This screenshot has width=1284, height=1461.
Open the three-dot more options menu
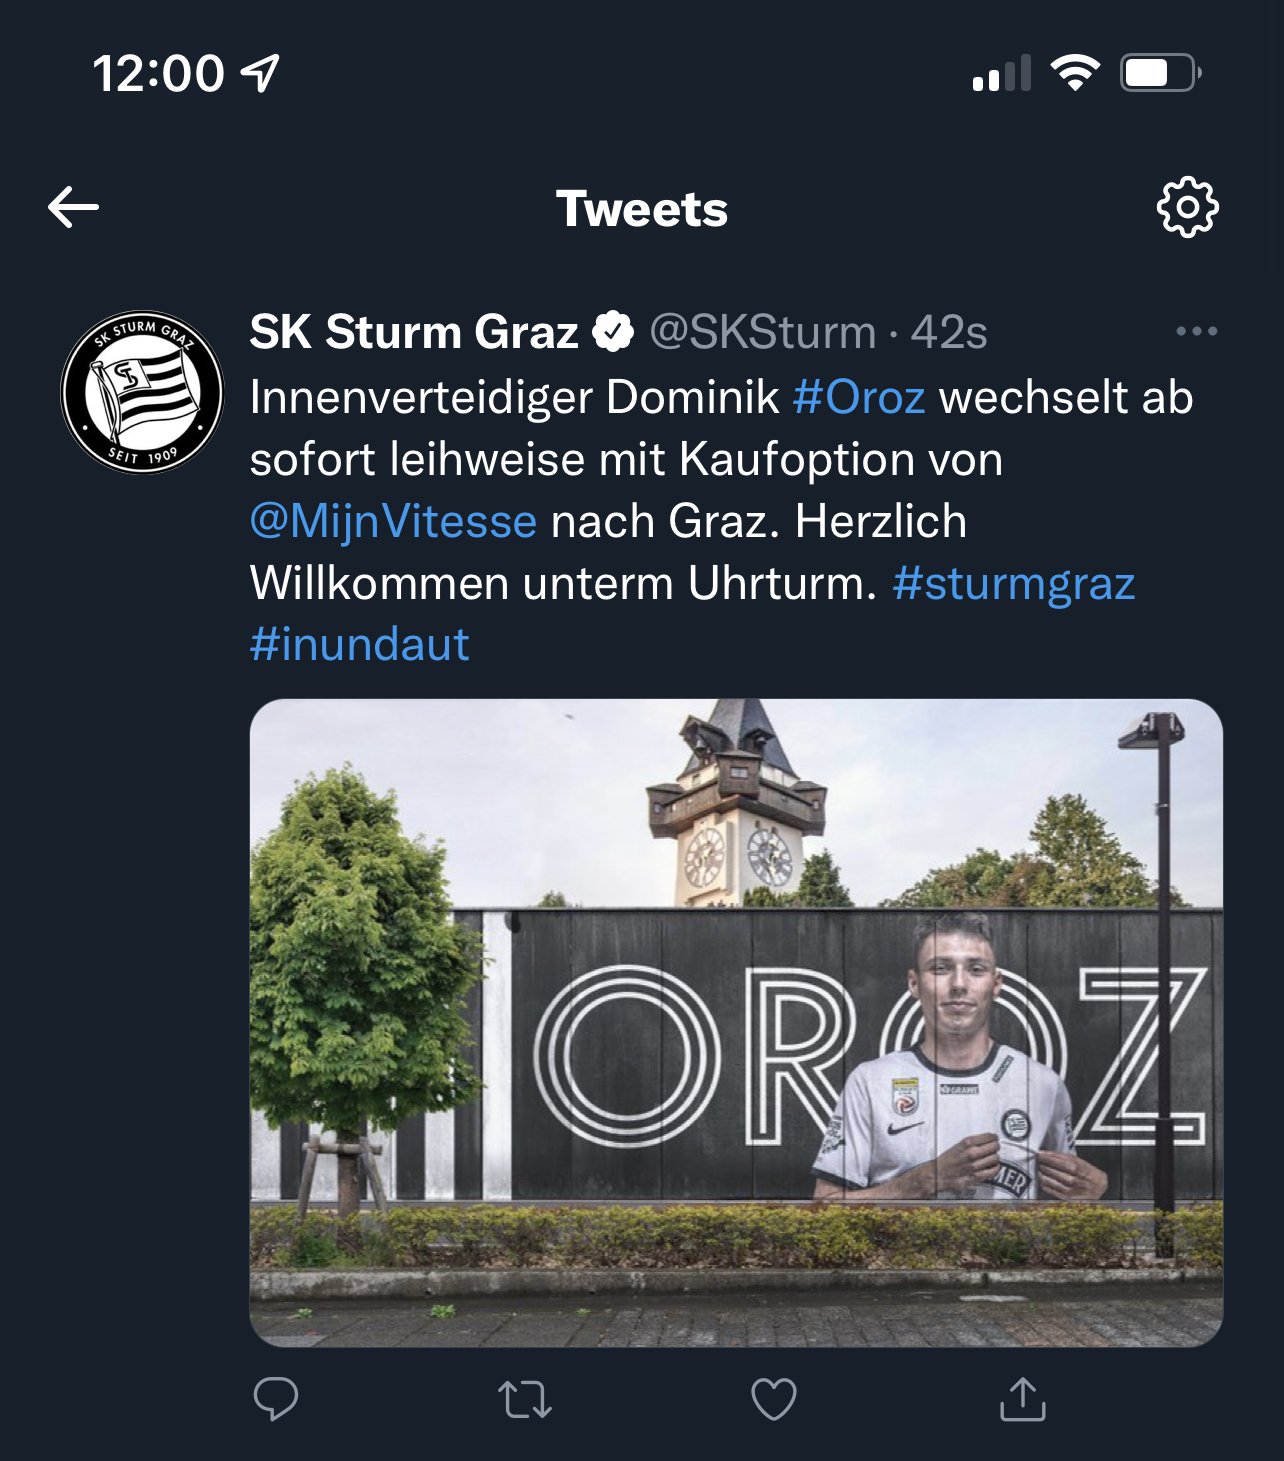pos(1196,332)
